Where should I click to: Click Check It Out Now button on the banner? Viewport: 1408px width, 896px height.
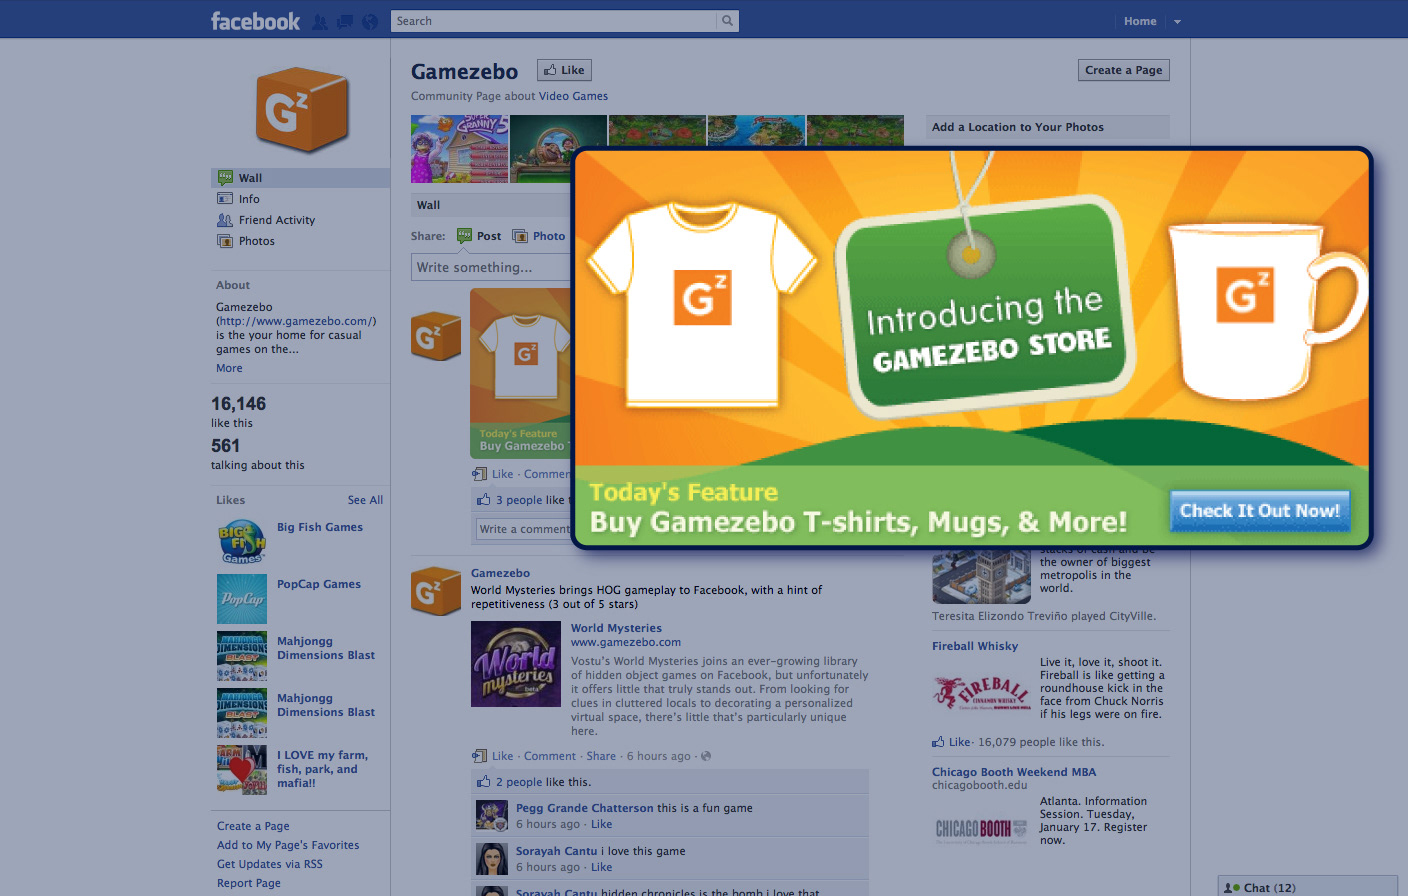[1259, 511]
